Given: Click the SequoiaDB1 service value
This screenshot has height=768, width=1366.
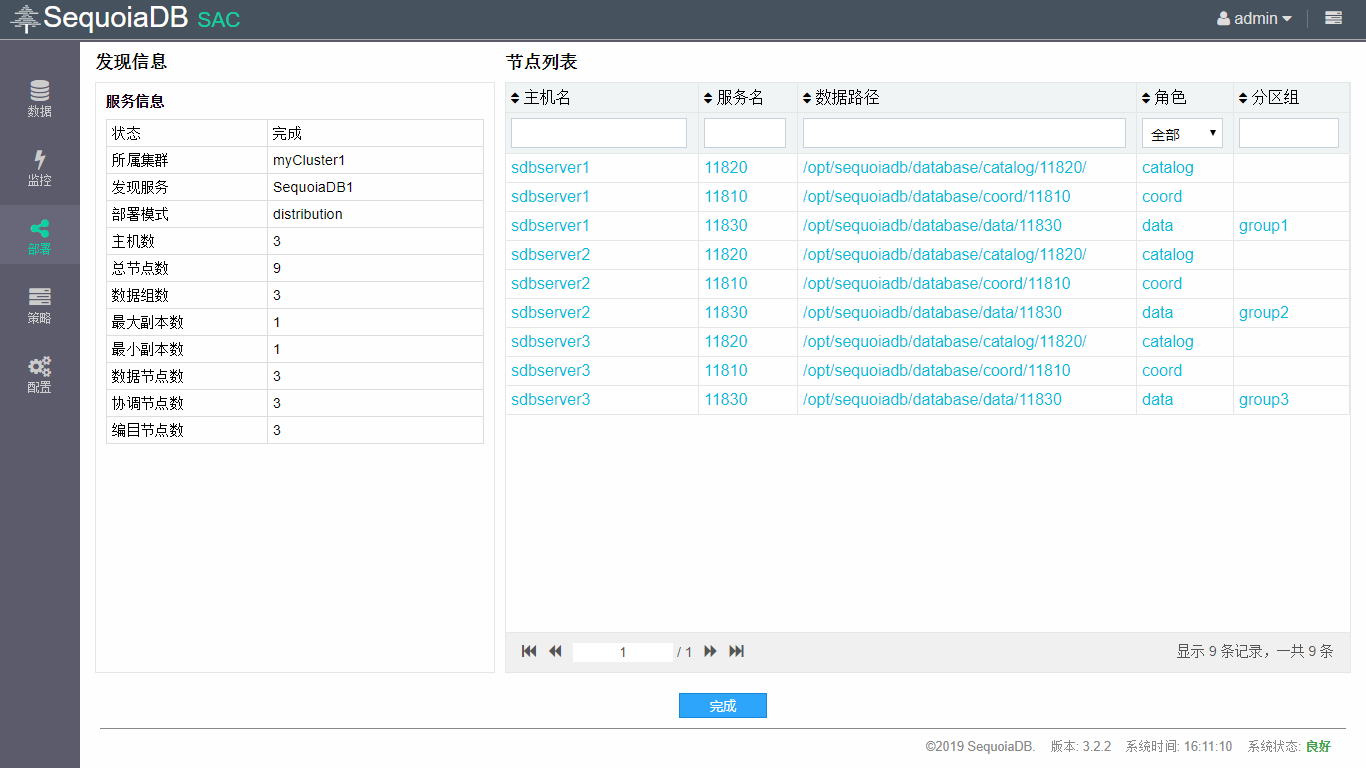Looking at the screenshot, I should tap(313, 187).
